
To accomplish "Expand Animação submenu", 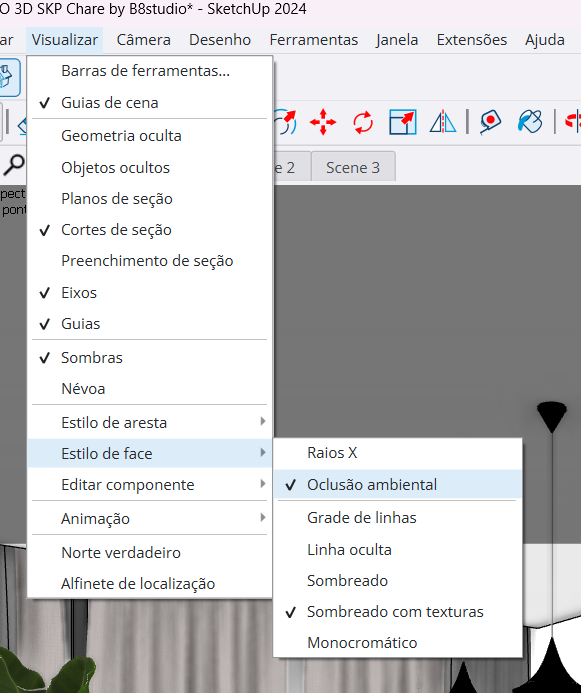I will click(x=150, y=518).
